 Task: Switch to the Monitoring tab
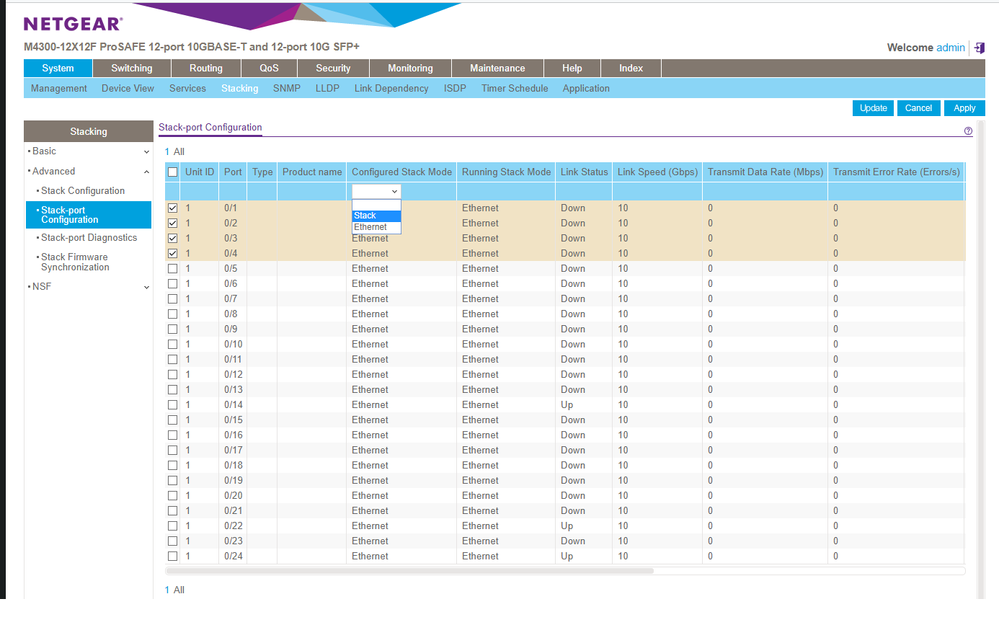point(410,68)
